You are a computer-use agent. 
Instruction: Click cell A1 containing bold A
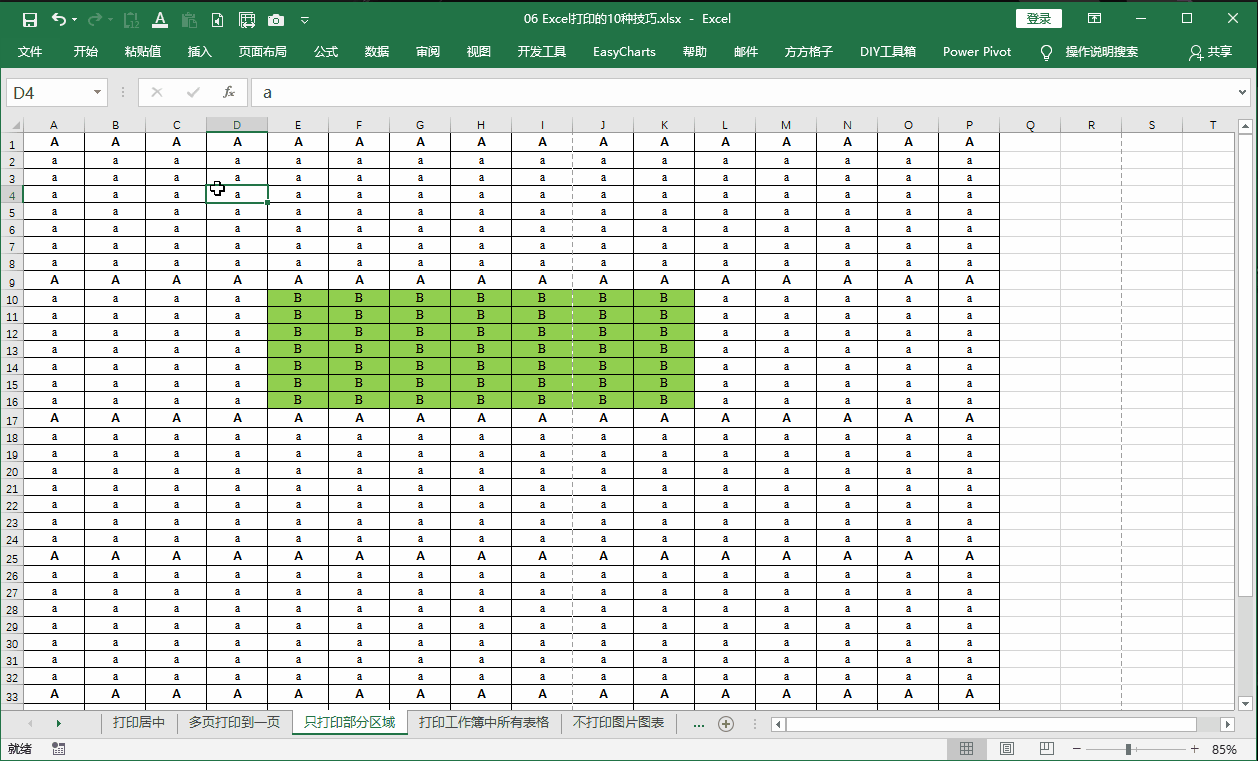point(54,142)
